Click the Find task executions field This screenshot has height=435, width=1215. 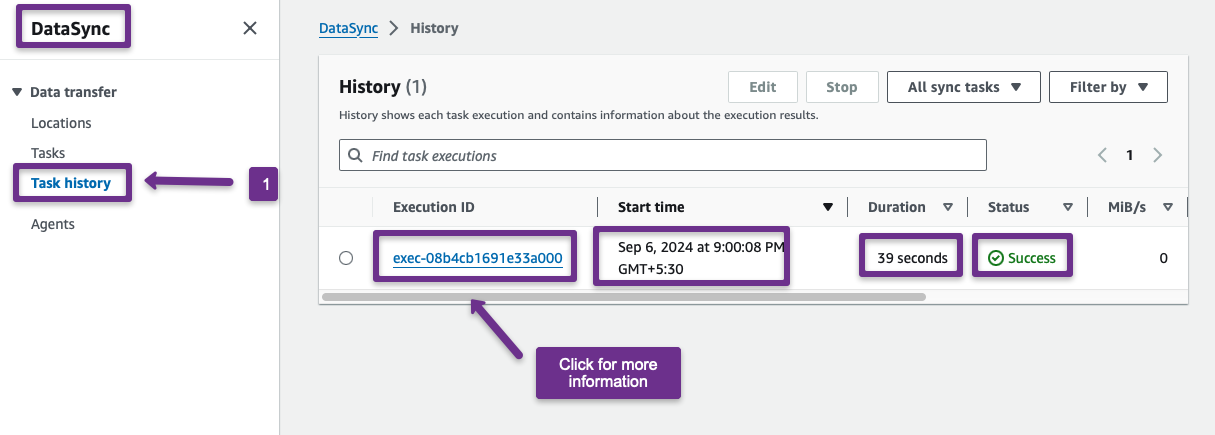(x=670, y=156)
